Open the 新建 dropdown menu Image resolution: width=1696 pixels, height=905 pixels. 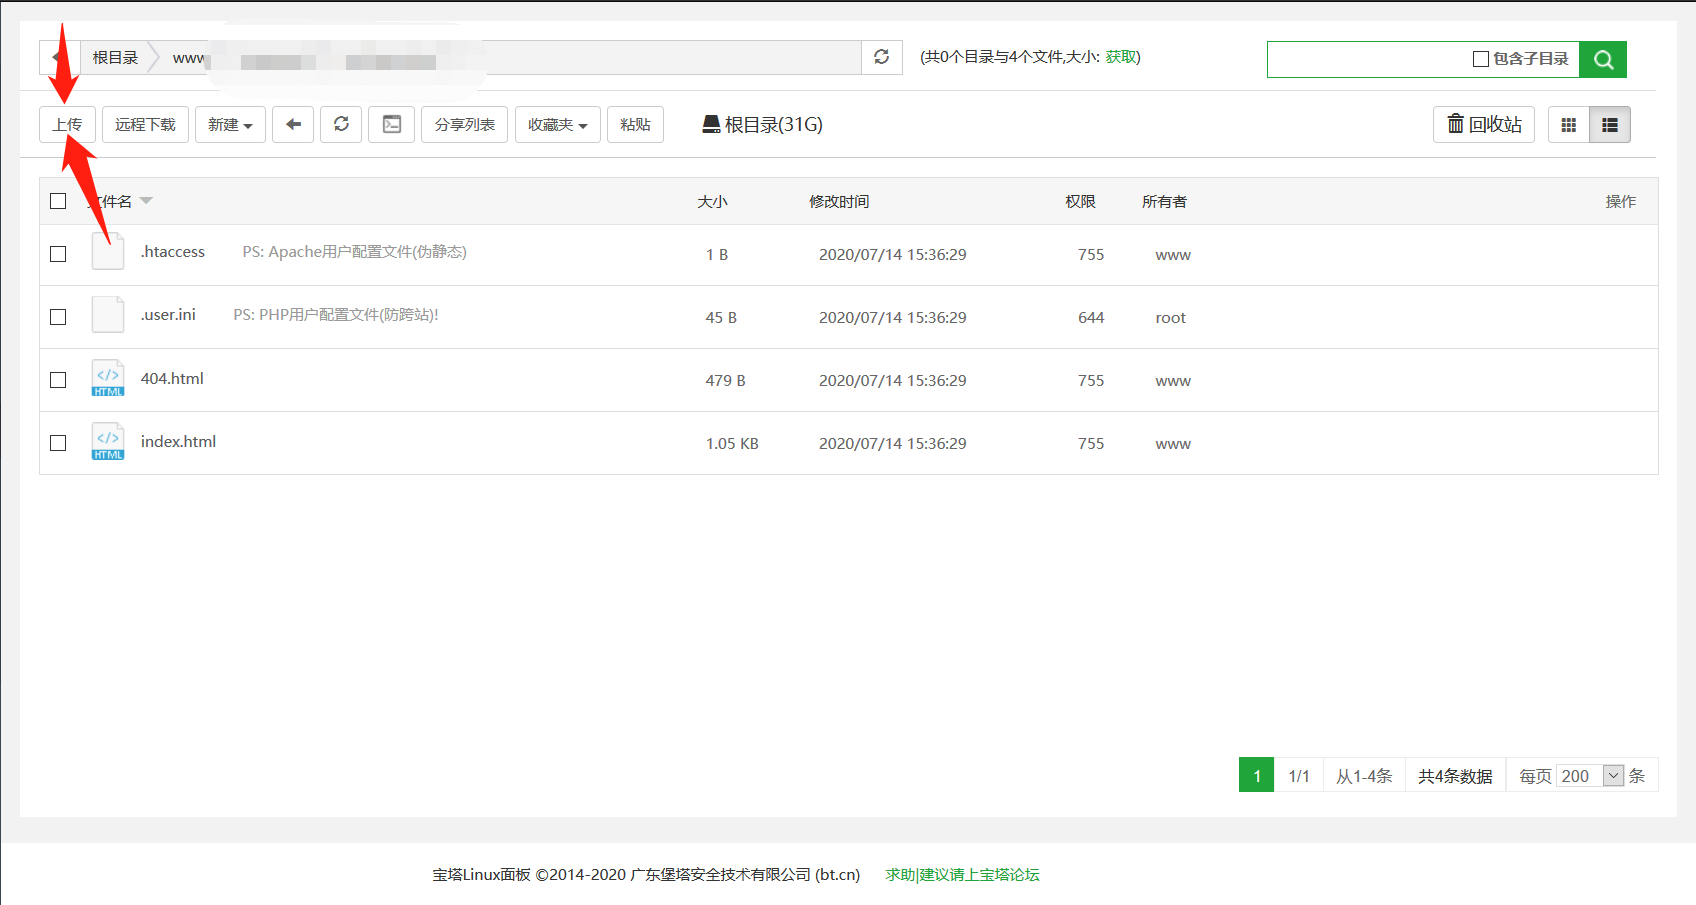click(230, 124)
